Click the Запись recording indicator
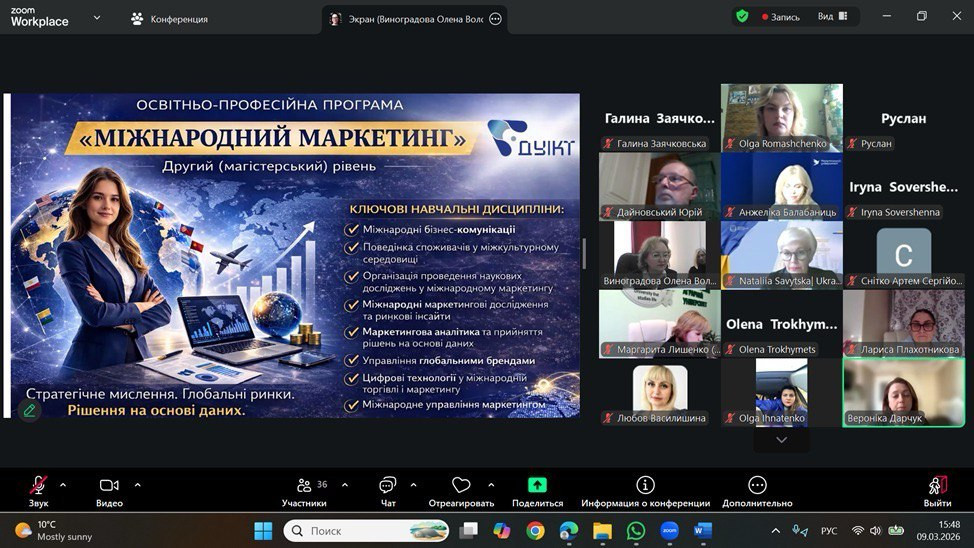 (781, 16)
